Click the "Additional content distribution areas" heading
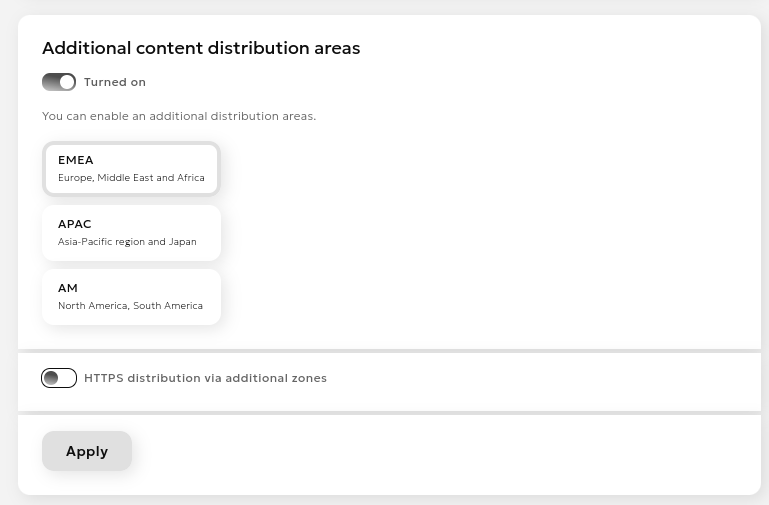 [201, 48]
